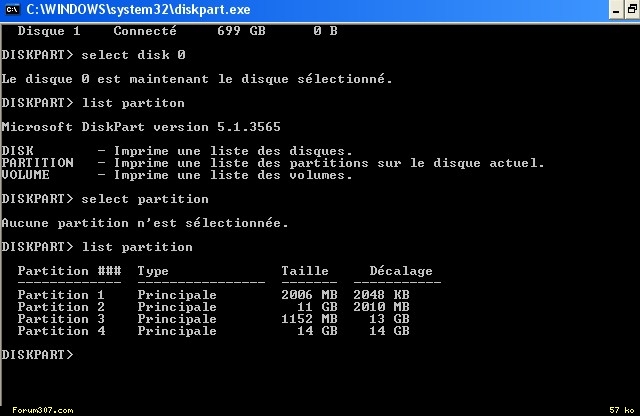The width and height of the screenshot is (640, 416).
Task: Click the console icon in the title bar
Action: tap(11, 9)
